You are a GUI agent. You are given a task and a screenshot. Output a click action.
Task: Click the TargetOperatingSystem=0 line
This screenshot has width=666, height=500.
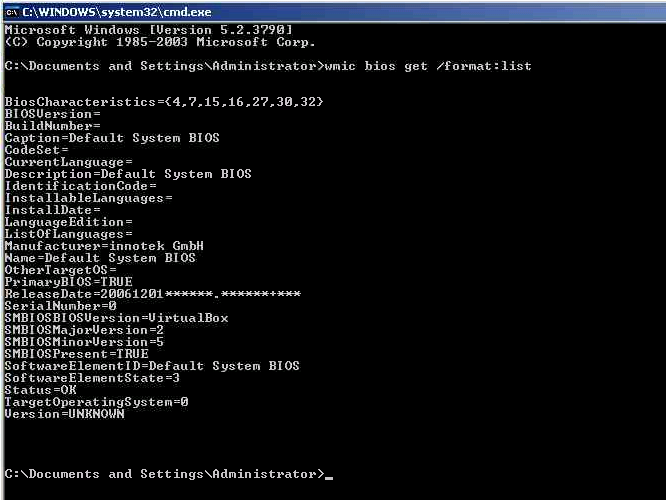(x=96, y=402)
